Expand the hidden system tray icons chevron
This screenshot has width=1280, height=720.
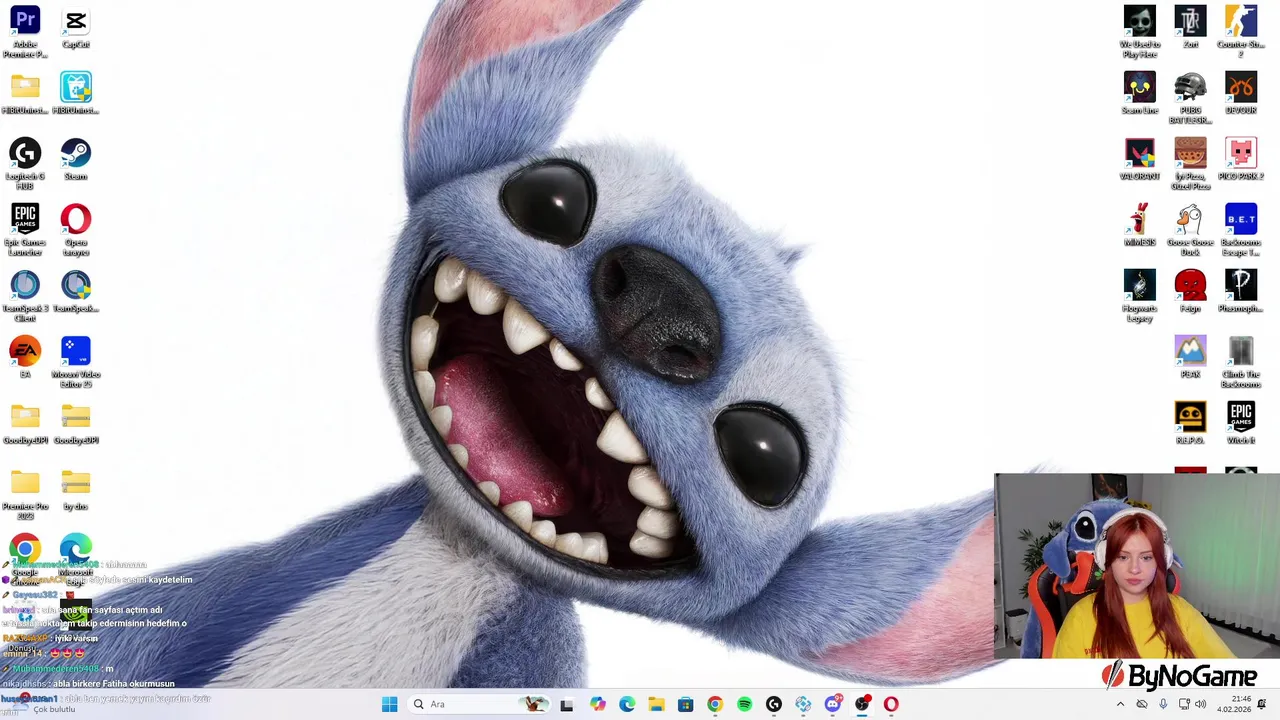tap(1120, 704)
